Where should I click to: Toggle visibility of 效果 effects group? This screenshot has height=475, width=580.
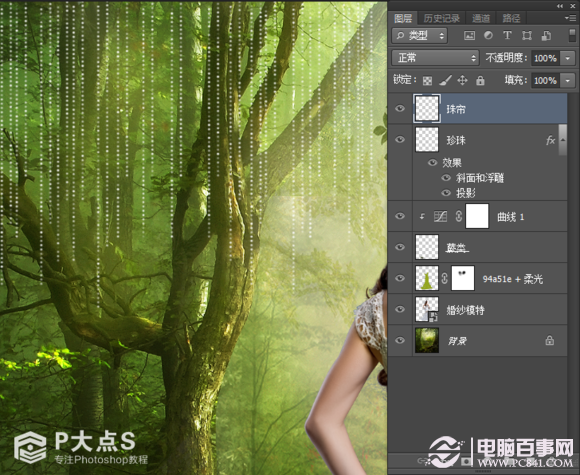[432, 162]
